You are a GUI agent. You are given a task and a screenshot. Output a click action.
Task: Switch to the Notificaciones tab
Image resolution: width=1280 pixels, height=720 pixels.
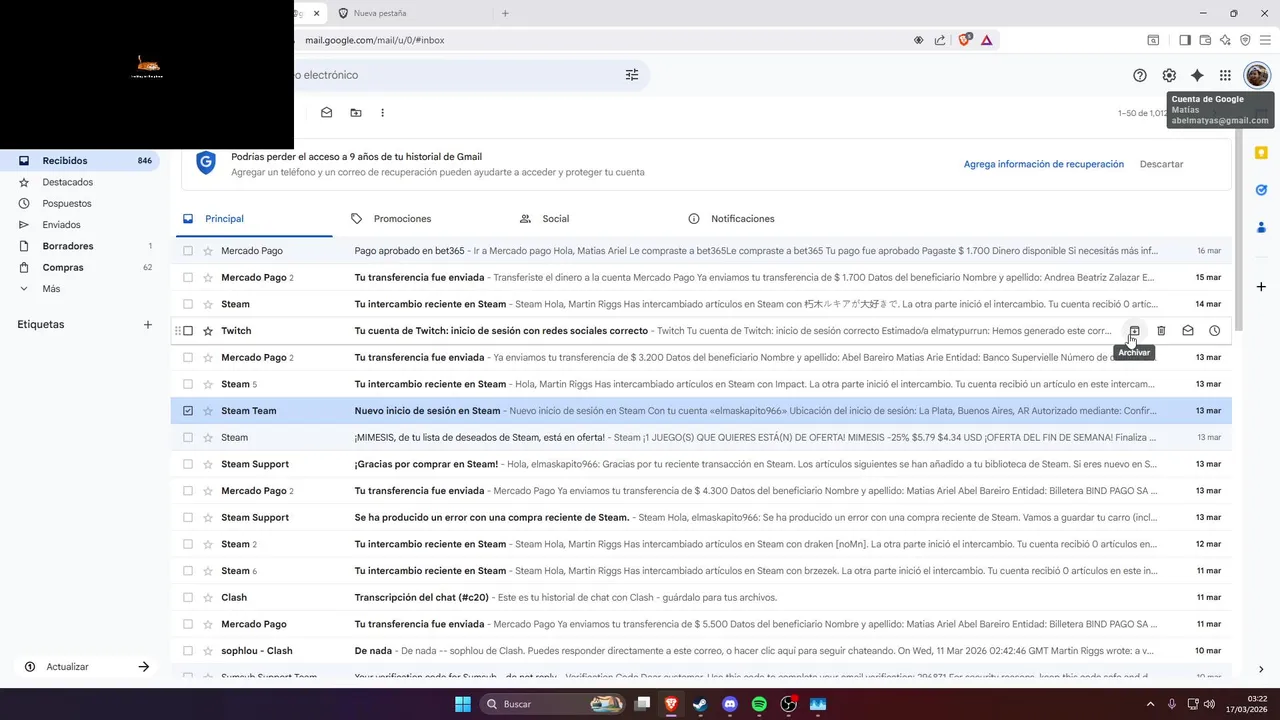point(742,219)
